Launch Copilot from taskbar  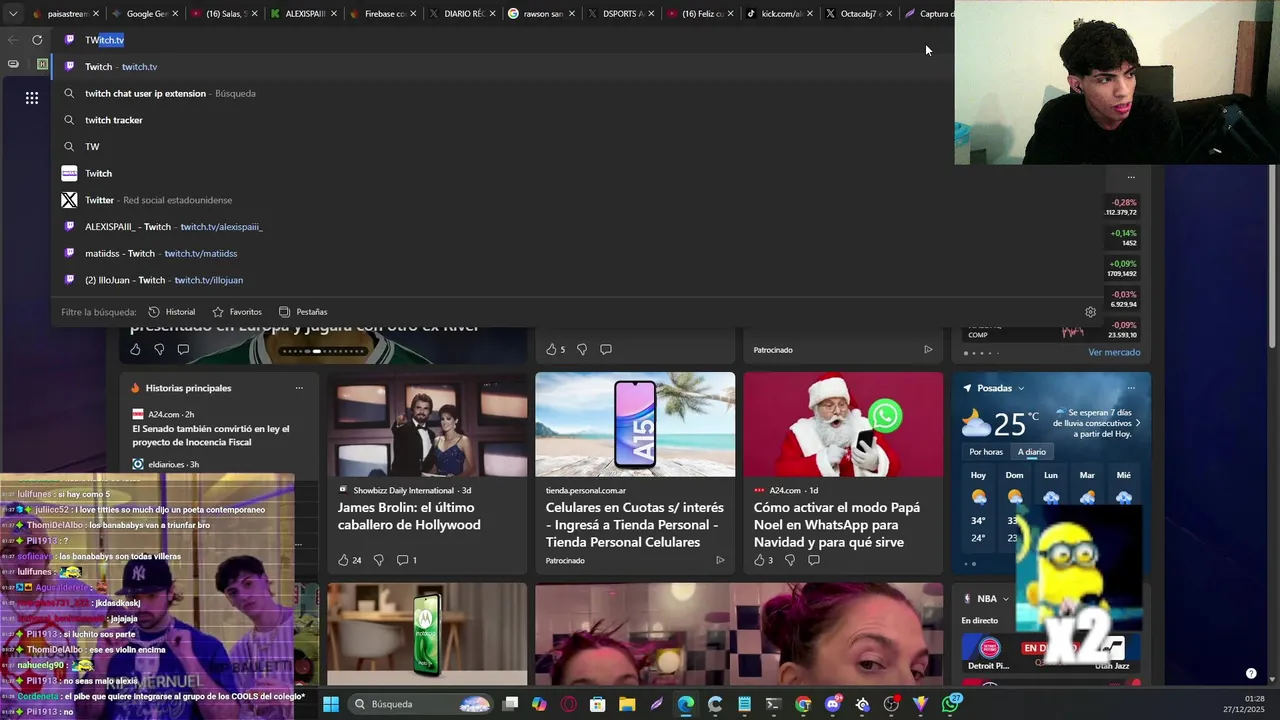[539, 704]
